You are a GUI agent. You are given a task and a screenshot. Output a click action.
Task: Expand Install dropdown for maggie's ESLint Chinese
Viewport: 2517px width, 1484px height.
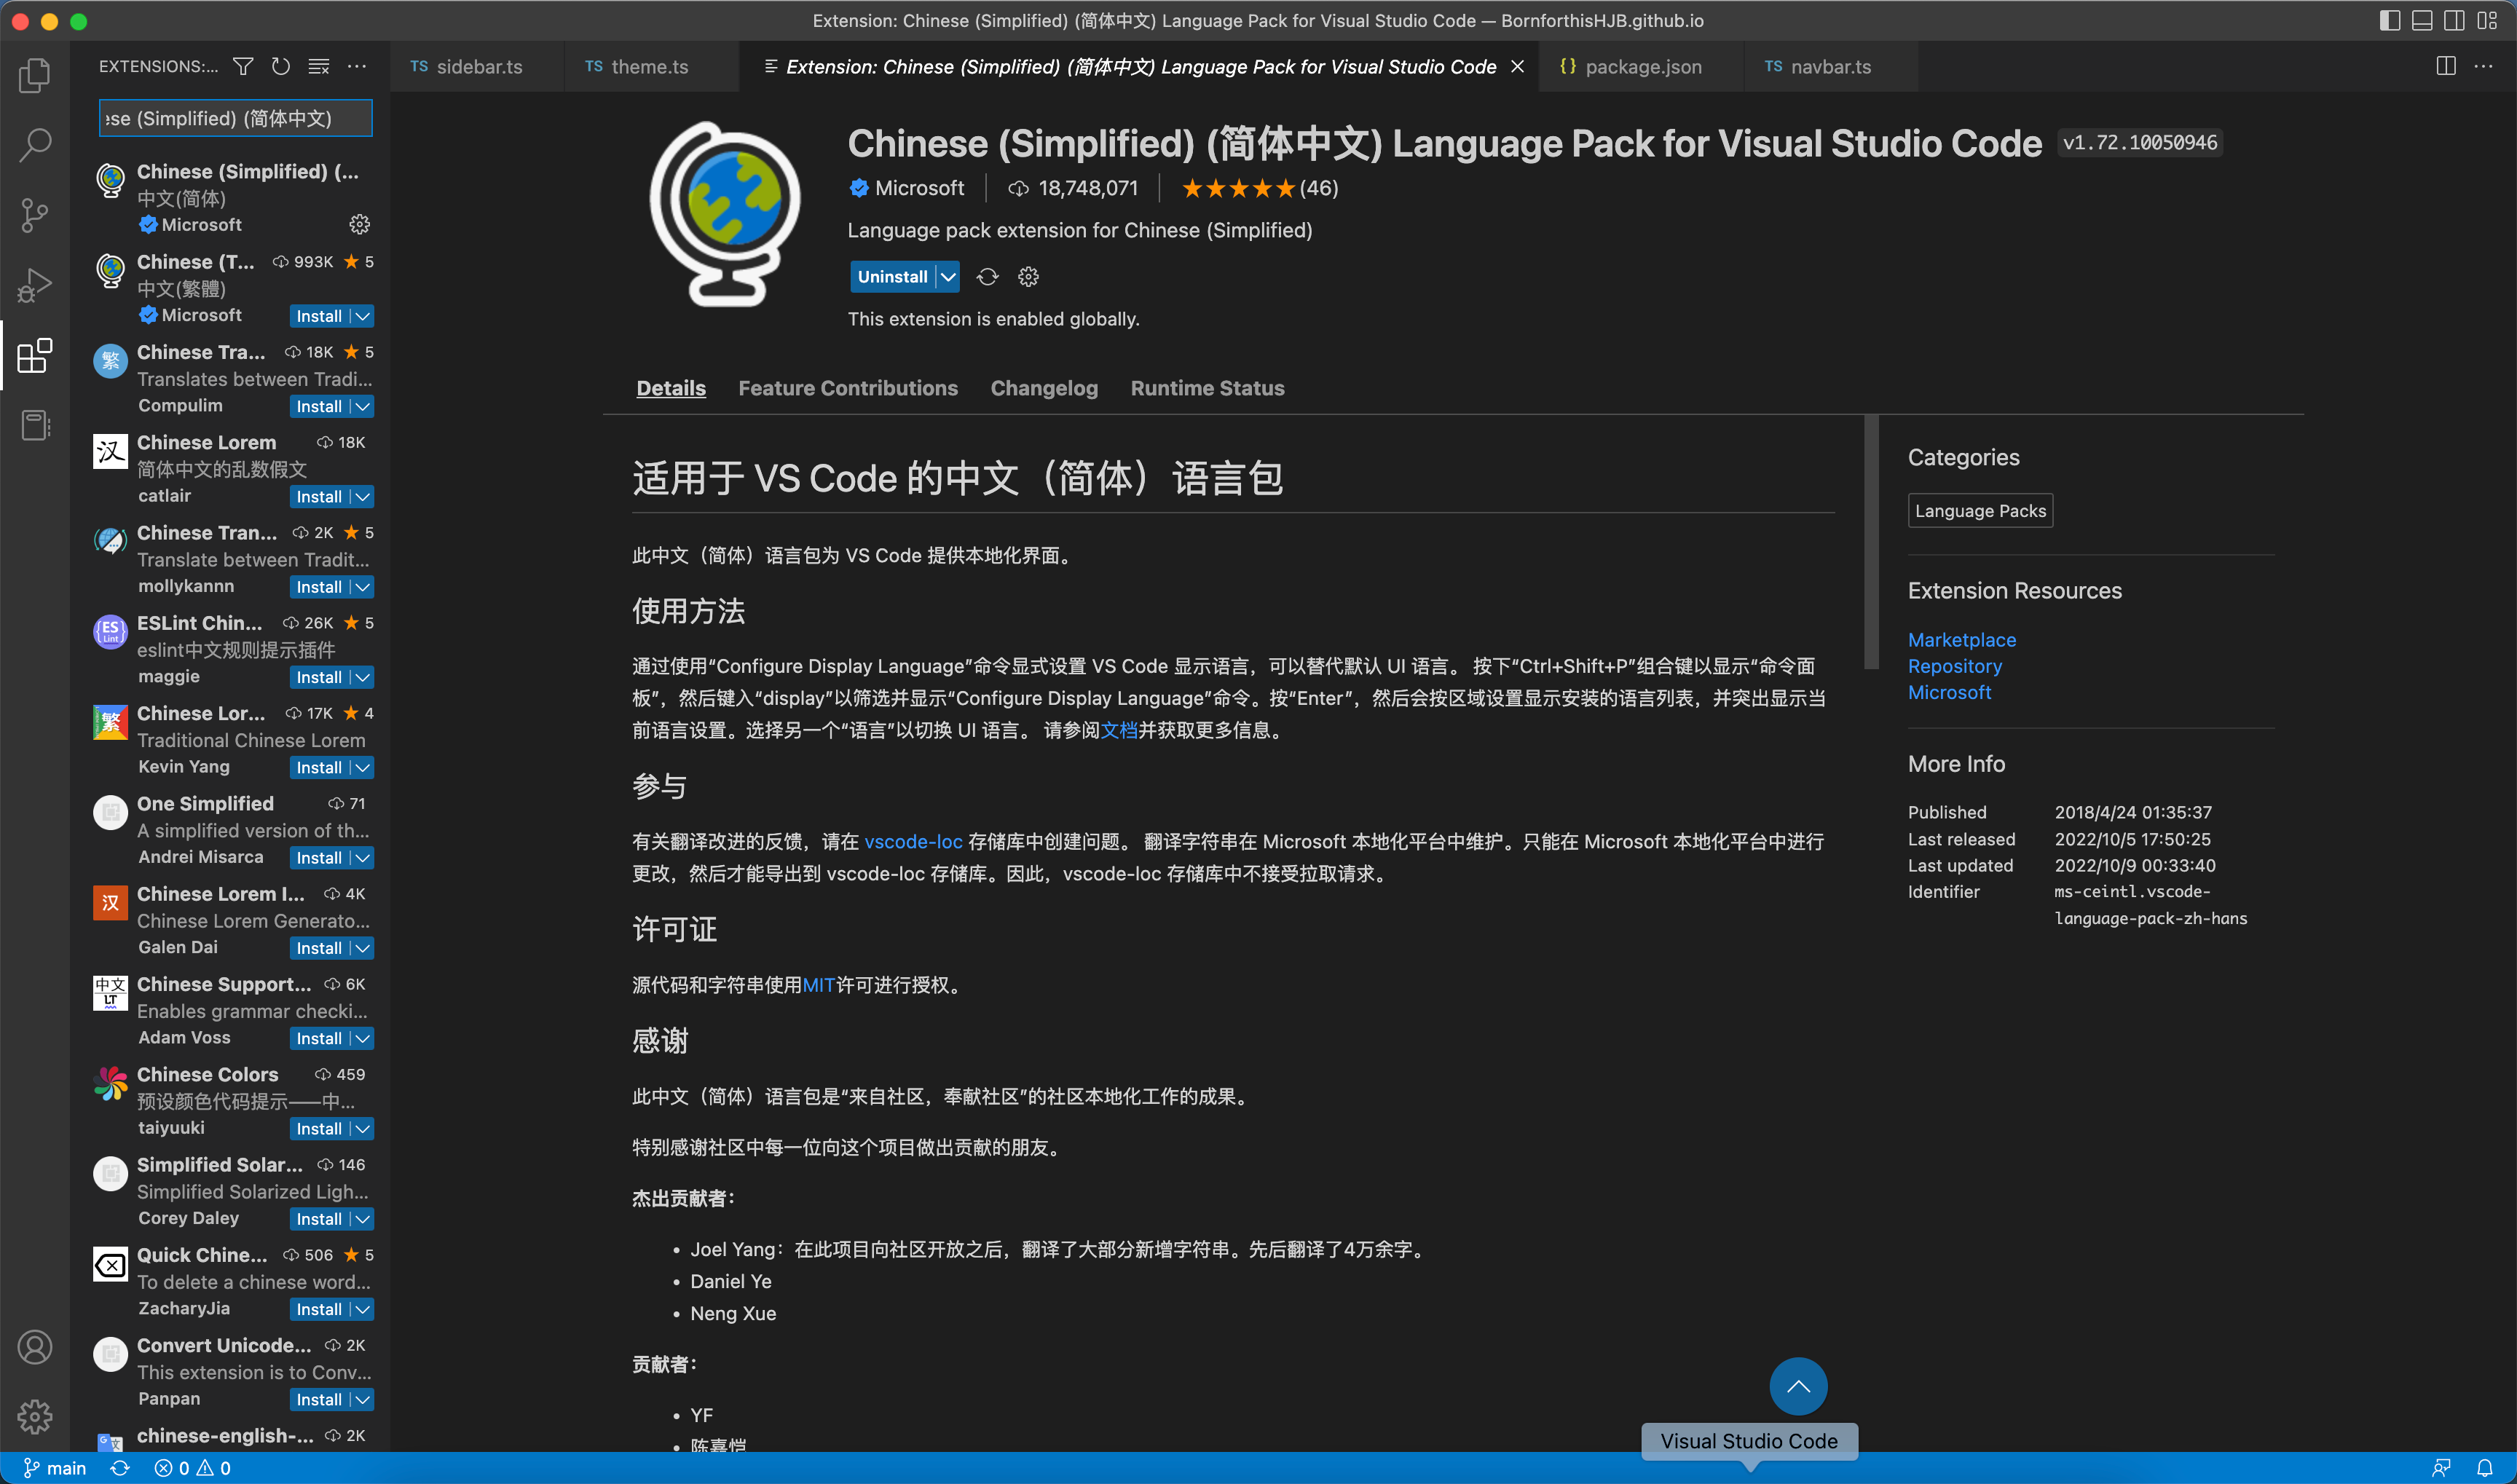(x=363, y=678)
